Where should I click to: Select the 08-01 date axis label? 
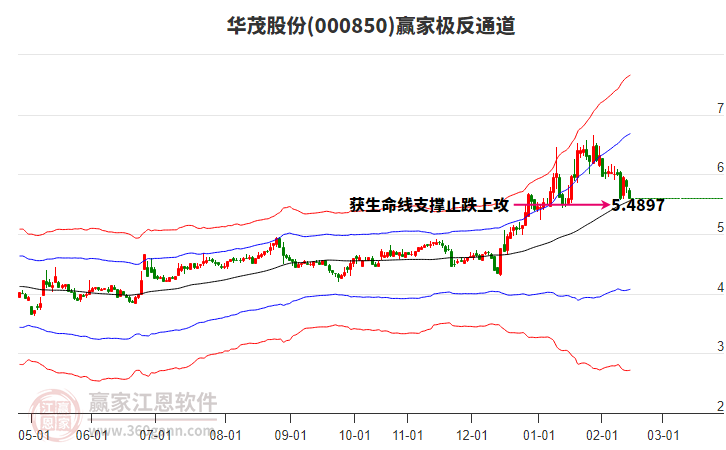[225, 436]
